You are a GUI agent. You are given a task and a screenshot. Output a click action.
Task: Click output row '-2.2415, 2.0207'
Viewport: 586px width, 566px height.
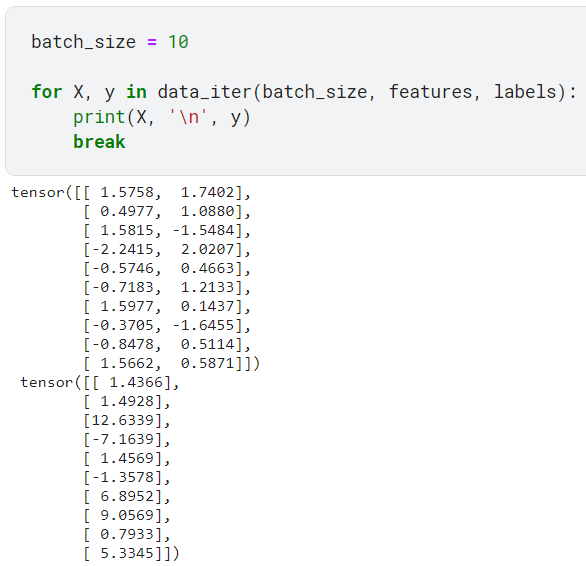coord(167,249)
